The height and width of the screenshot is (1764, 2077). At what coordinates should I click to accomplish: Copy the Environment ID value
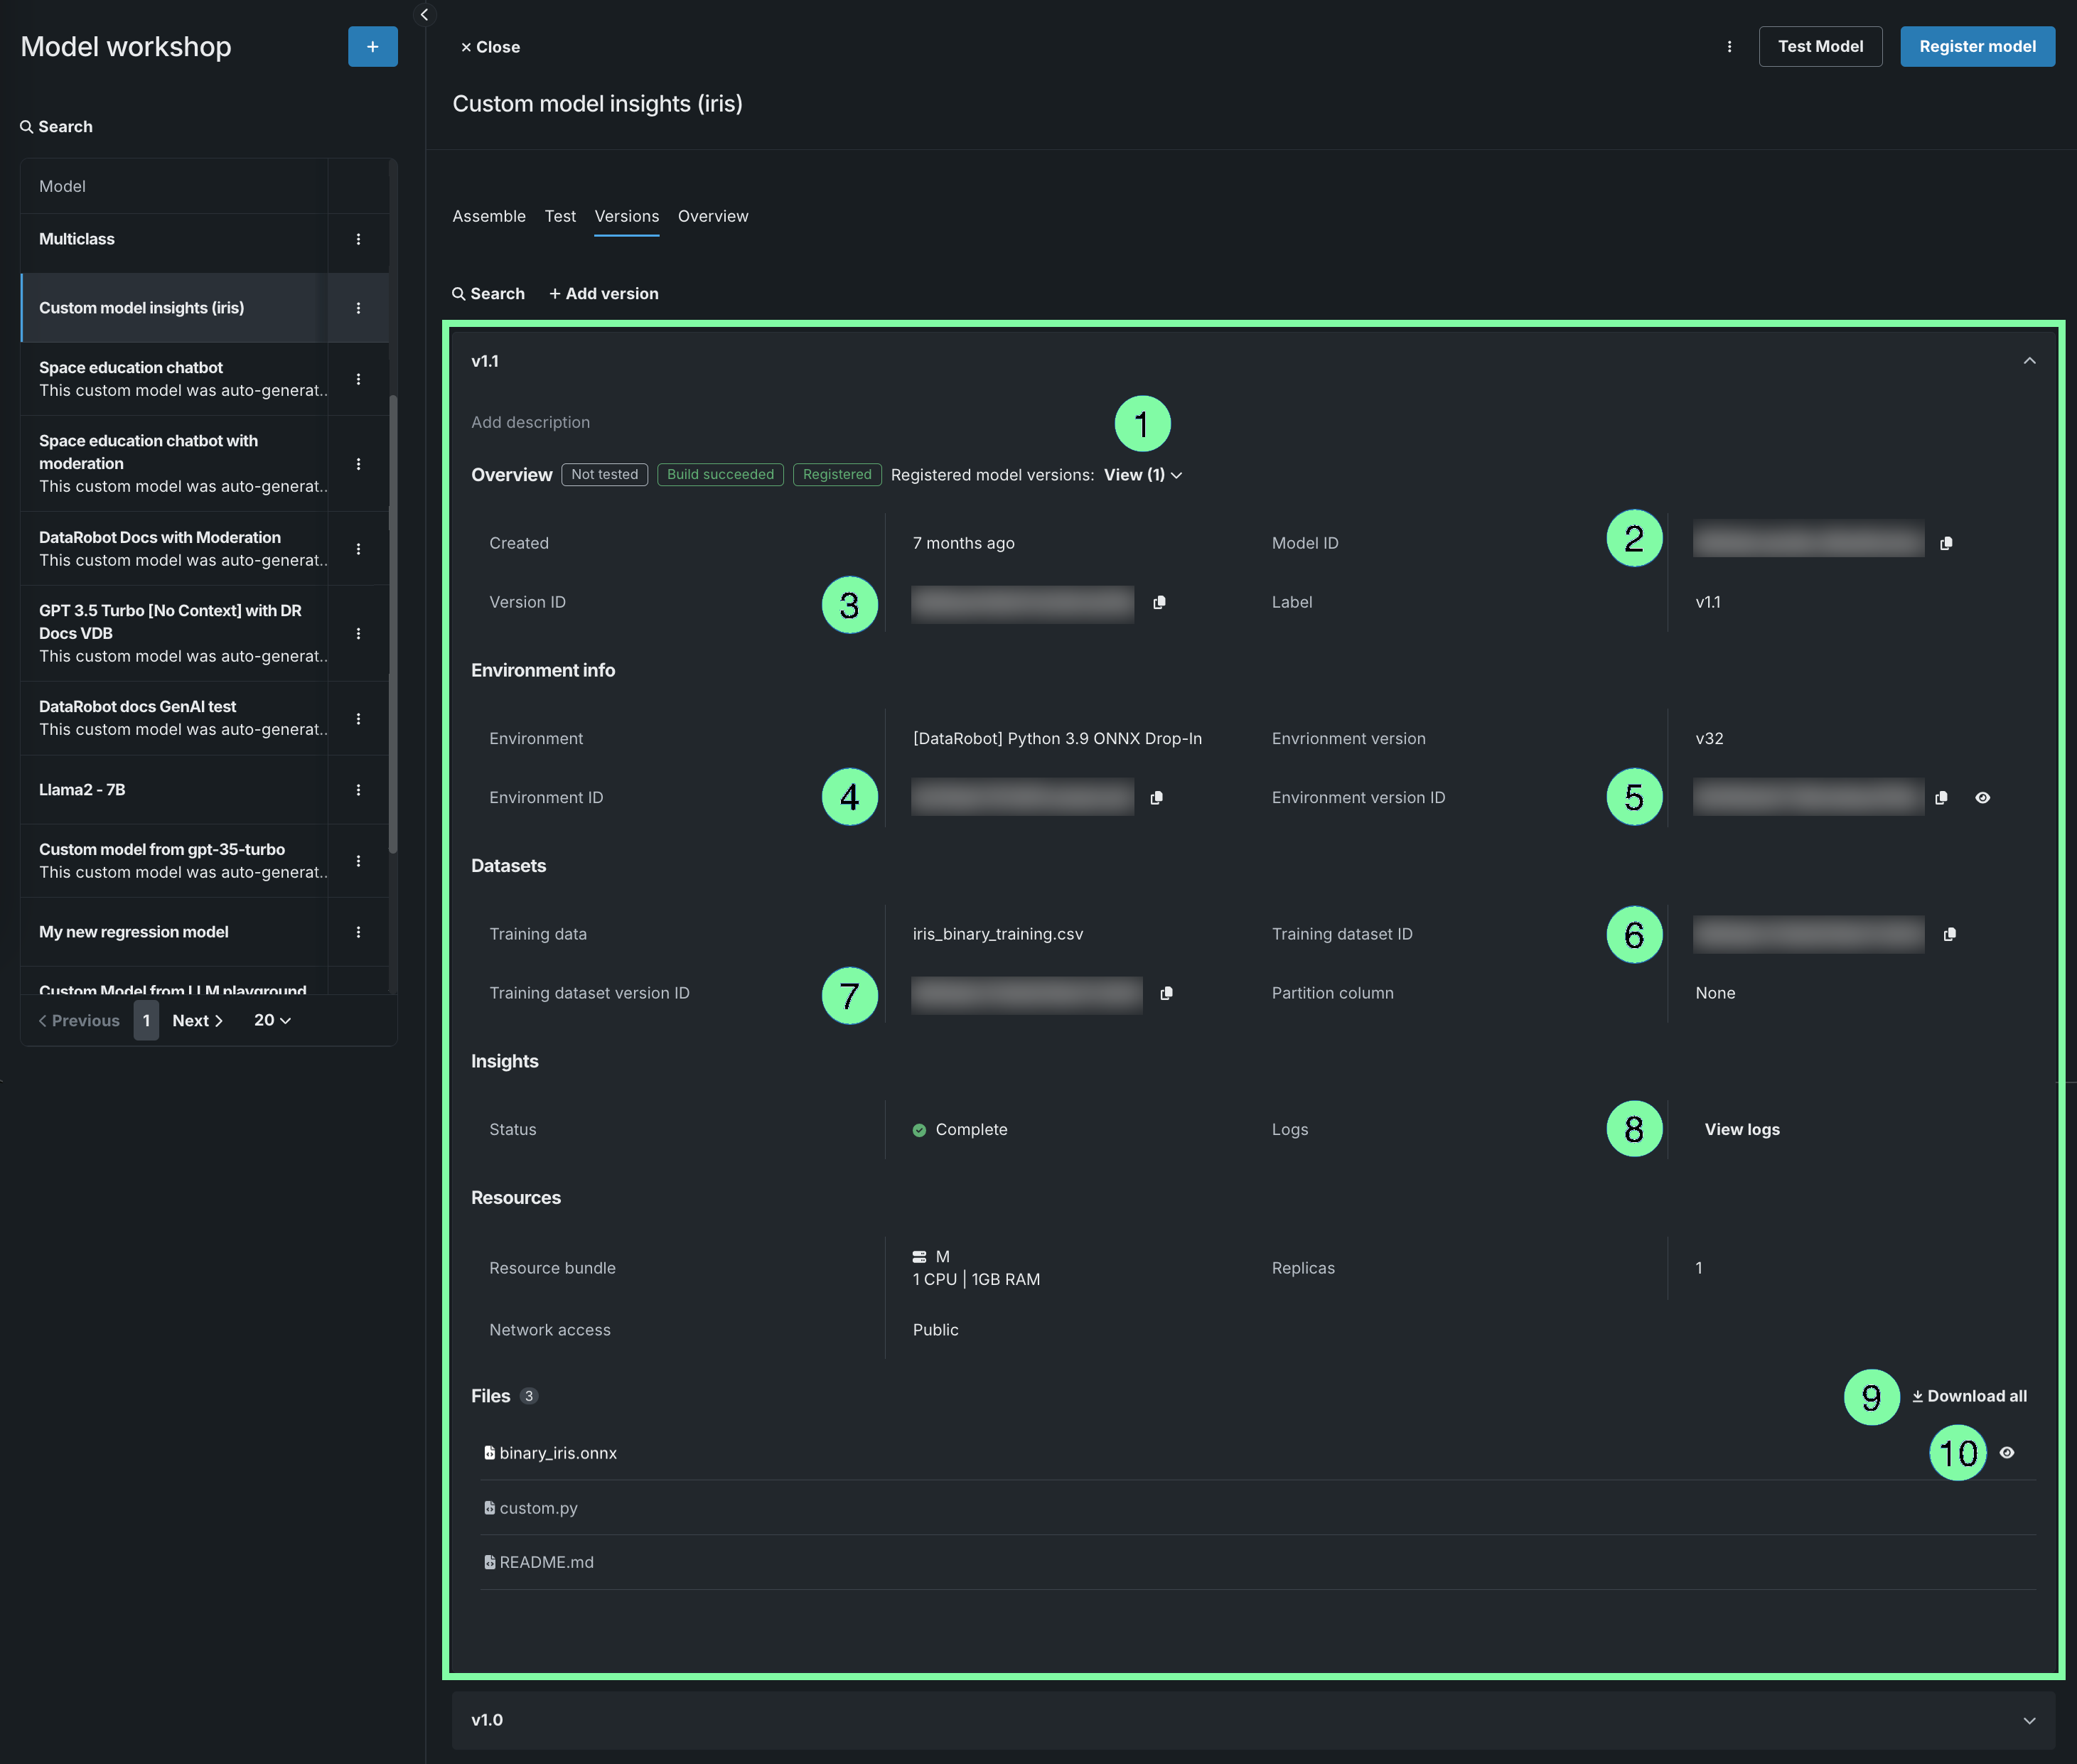[x=1156, y=797]
